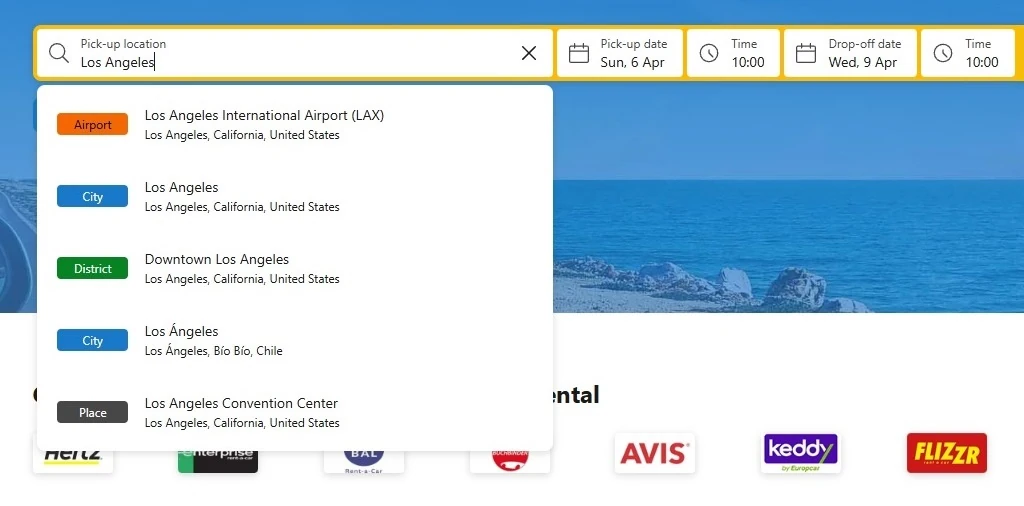Click the drop-off time clock icon
The image size is (1024, 506).
click(942, 53)
